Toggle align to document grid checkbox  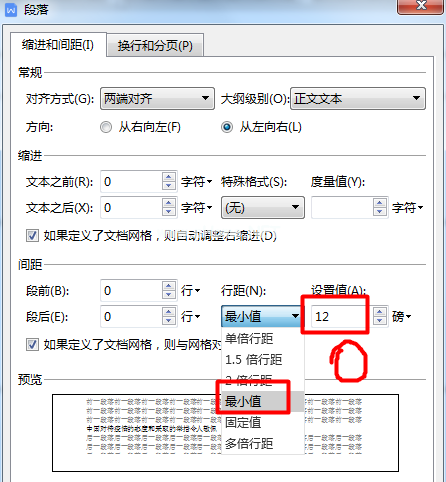coord(32,345)
